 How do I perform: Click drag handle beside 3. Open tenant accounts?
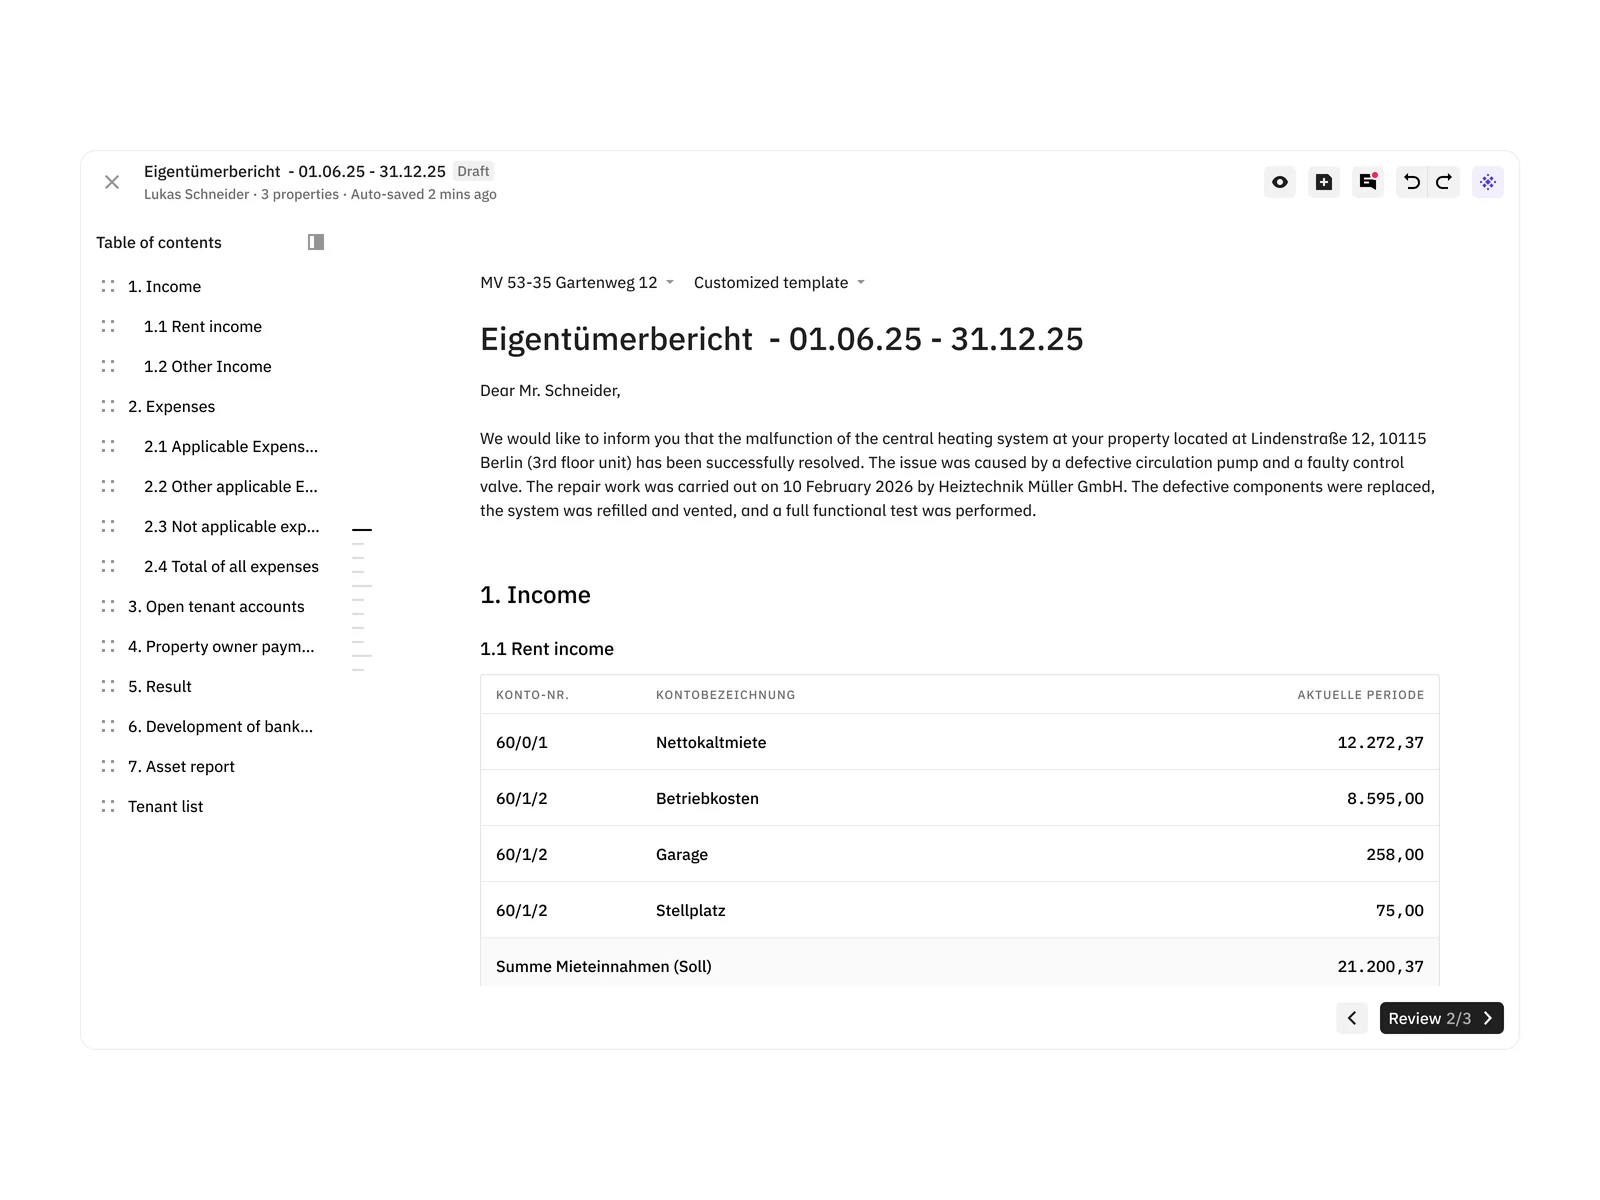[x=108, y=606]
